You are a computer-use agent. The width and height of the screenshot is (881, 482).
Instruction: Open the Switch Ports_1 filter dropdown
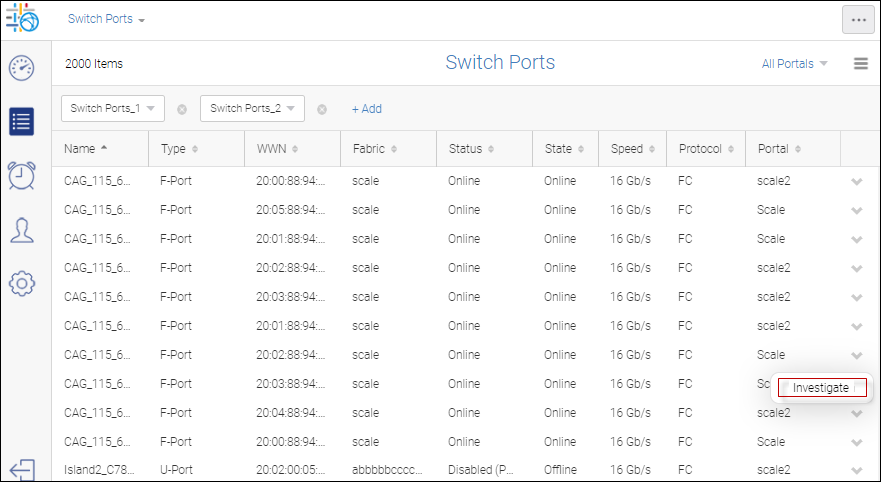[x=113, y=108]
